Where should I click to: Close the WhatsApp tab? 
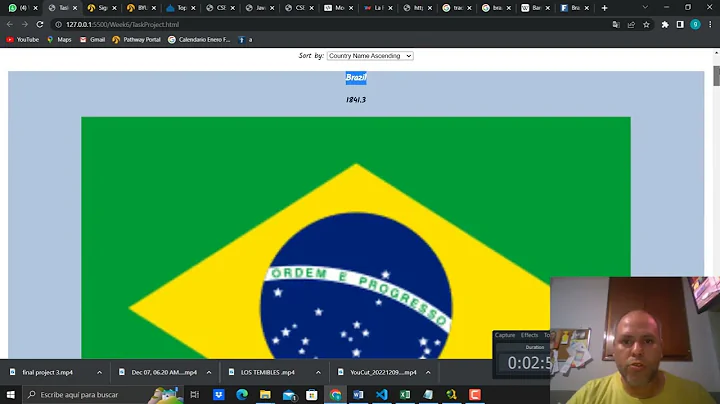pos(35,8)
